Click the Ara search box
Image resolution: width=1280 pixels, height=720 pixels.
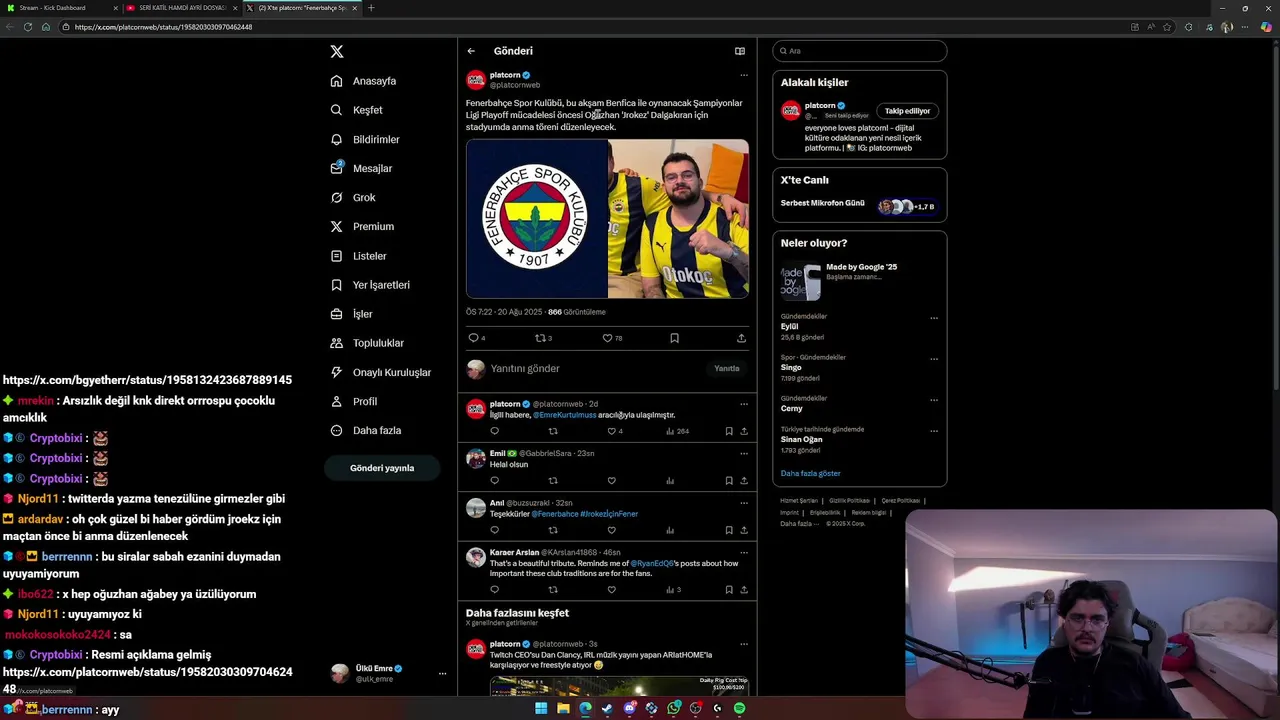(x=860, y=51)
